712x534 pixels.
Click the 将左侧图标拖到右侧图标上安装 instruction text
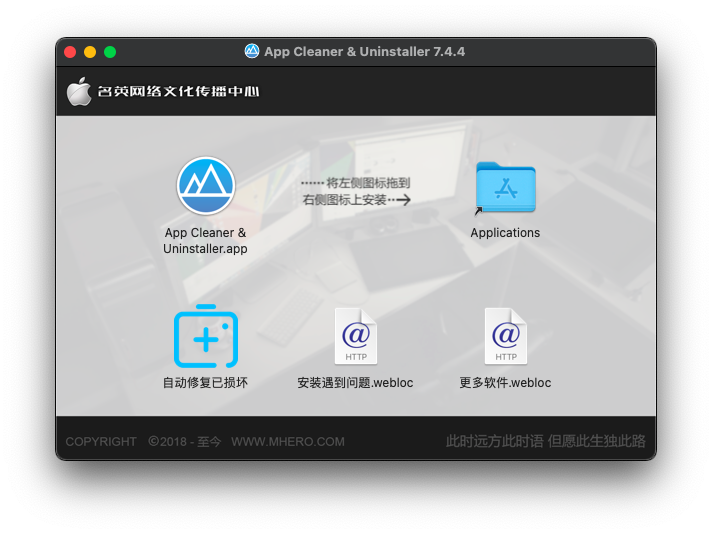pos(356,192)
